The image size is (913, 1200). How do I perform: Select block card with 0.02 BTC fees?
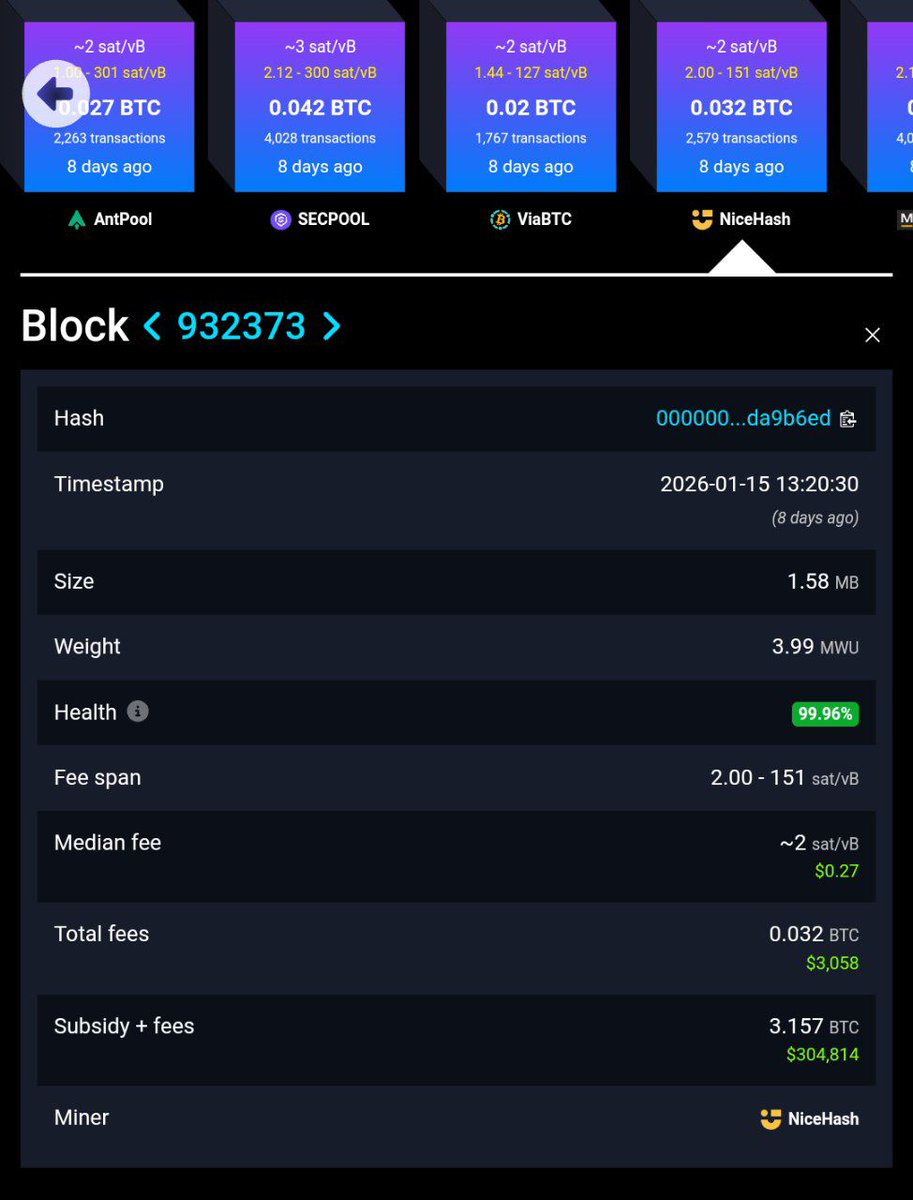pos(531,107)
